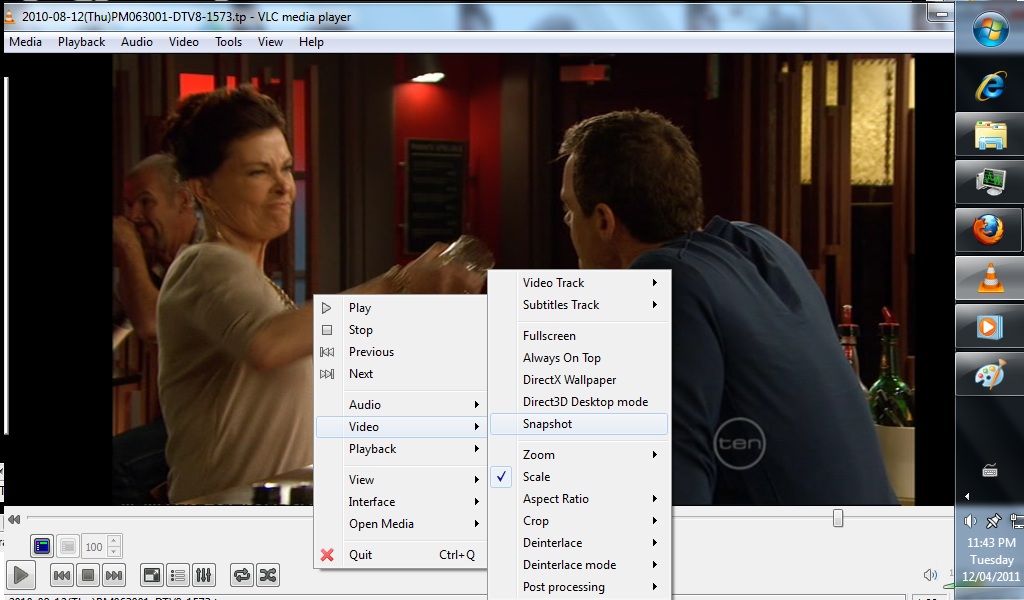Screen dimensions: 1024x600
Task: Click the seek bar position handle
Action: tap(838, 518)
